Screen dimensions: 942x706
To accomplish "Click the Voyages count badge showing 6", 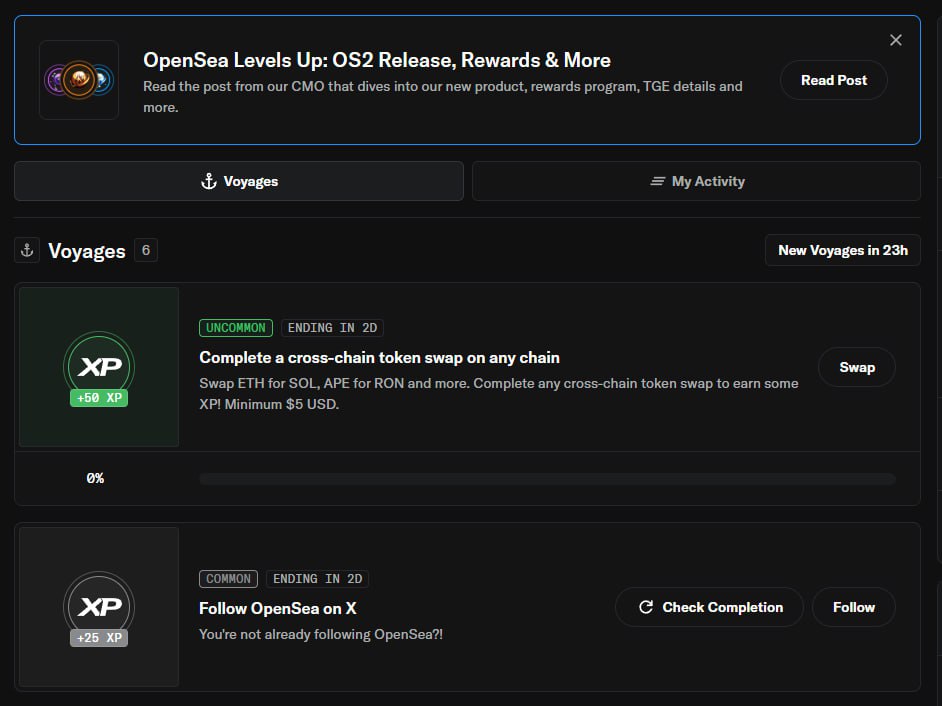I will 145,250.
